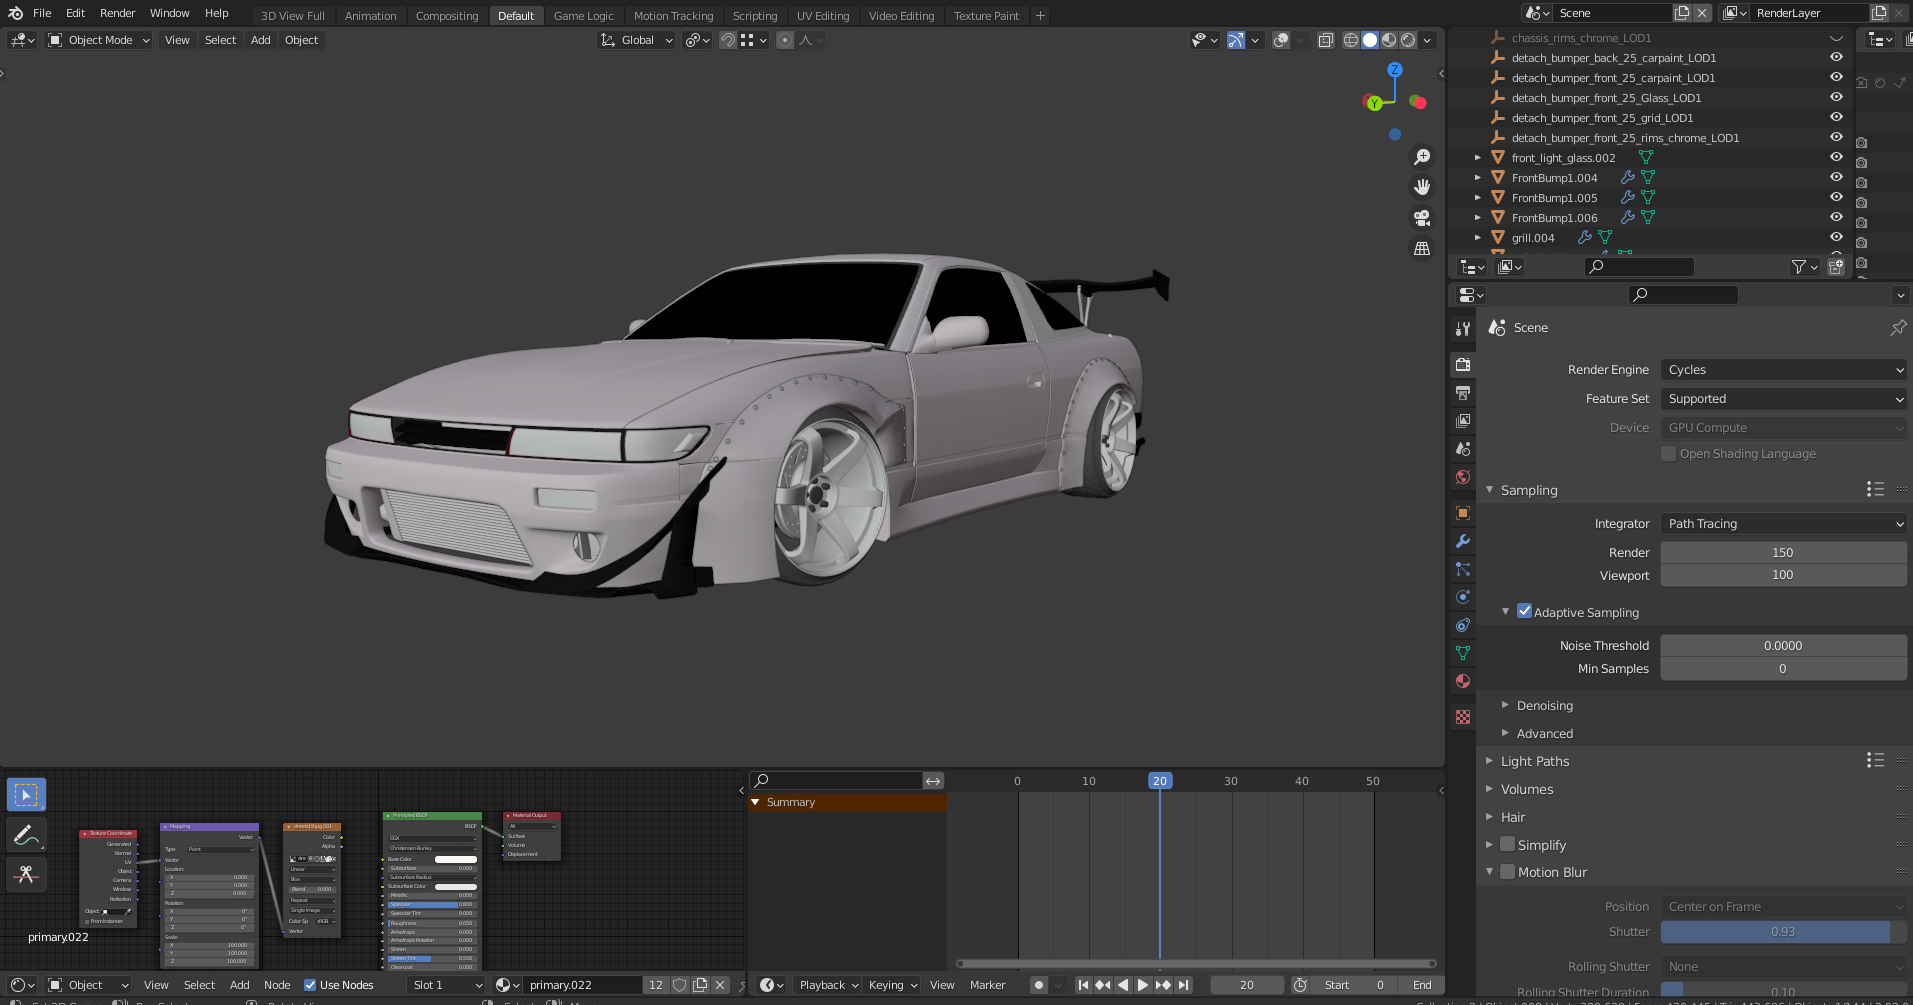Image resolution: width=1913 pixels, height=1005 pixels.
Task: Open the Tool properties tab
Action: coord(1463,328)
